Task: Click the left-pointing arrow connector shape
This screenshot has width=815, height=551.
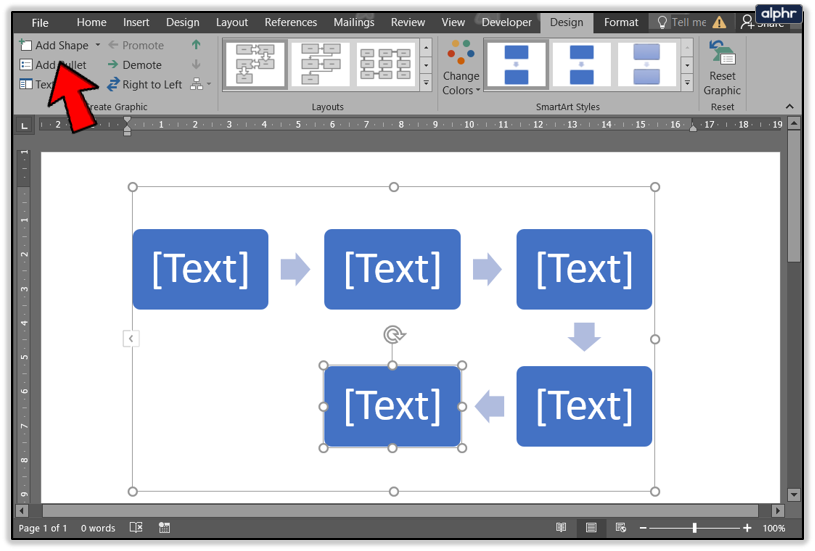Action: (x=490, y=406)
